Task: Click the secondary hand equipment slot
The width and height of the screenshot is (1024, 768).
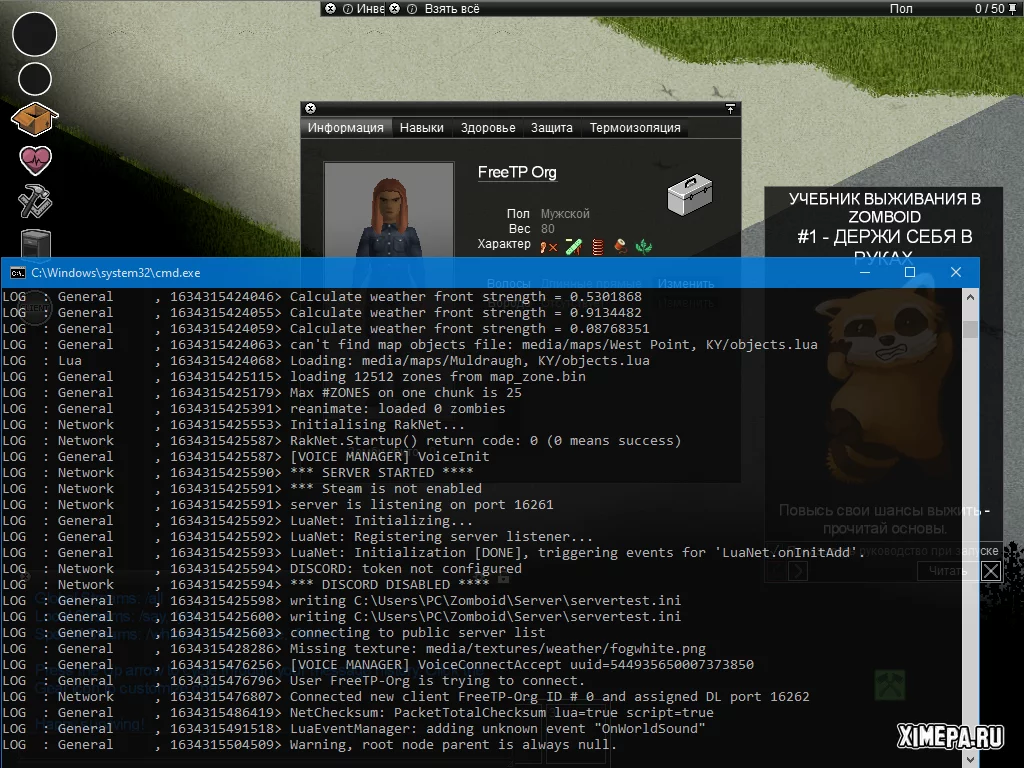Action: click(35, 79)
